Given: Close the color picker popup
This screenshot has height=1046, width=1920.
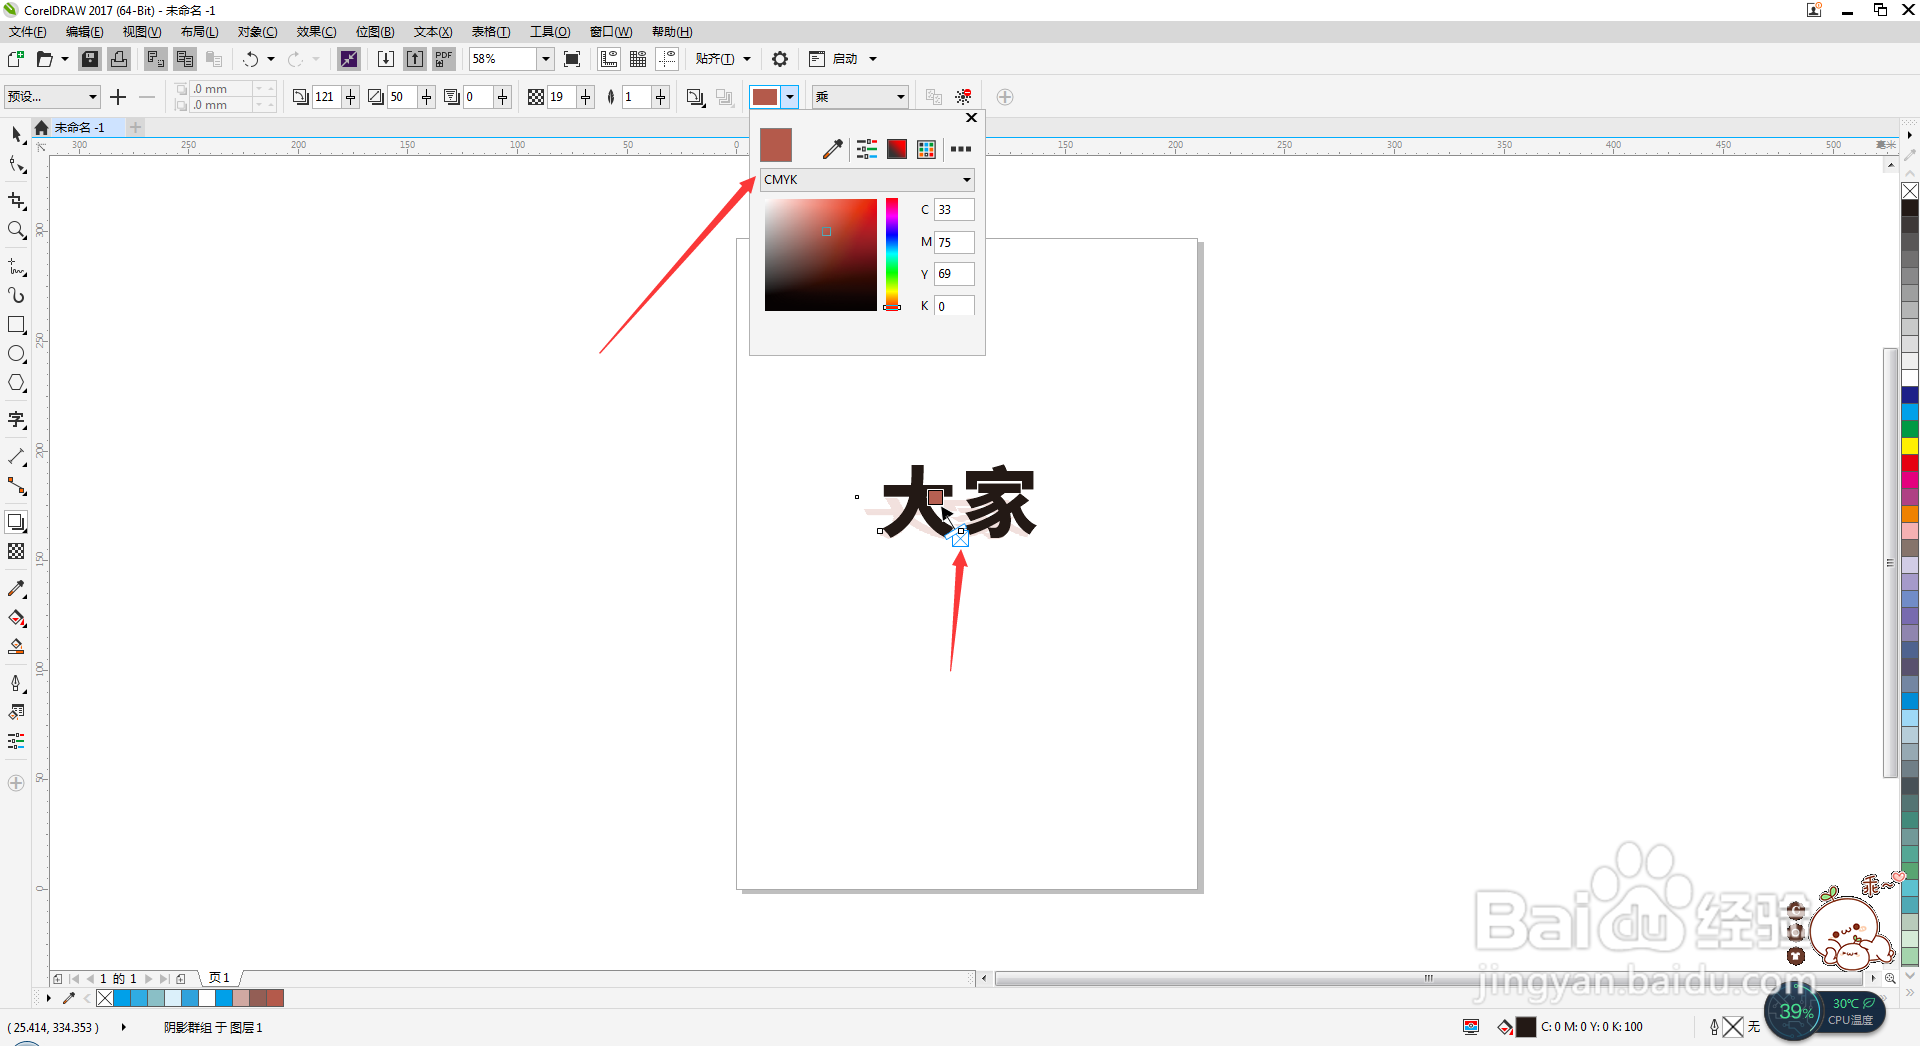Looking at the screenshot, I should click(x=971, y=118).
